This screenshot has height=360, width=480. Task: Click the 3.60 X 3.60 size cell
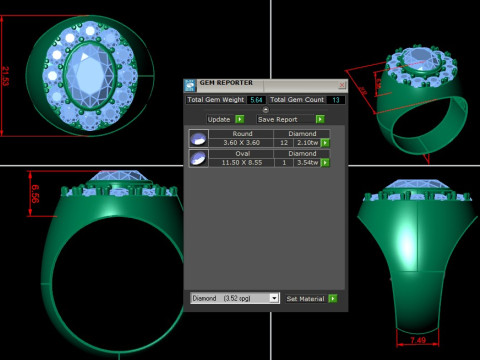coord(241,143)
